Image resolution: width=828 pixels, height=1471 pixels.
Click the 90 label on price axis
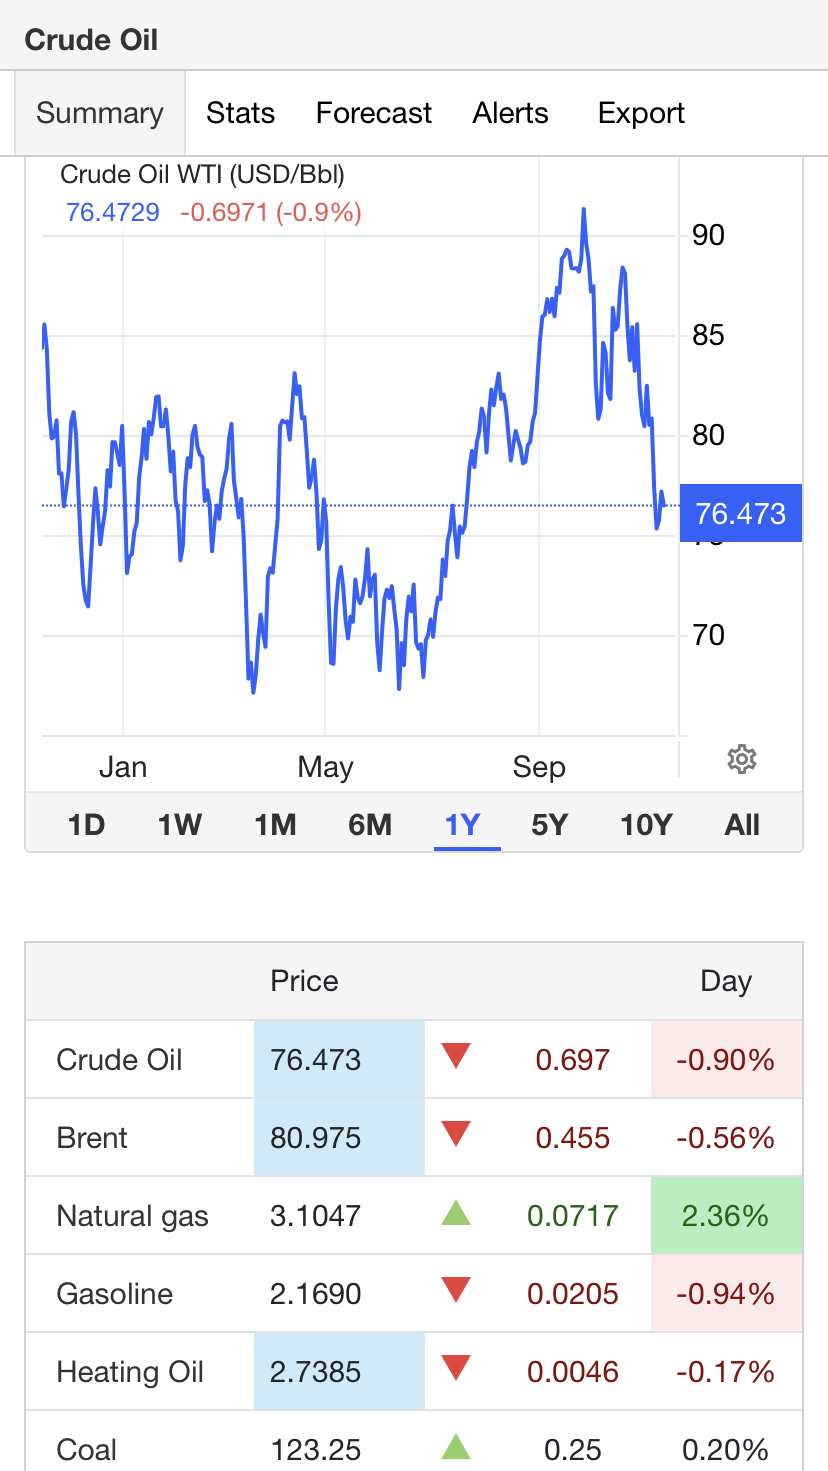(x=708, y=235)
